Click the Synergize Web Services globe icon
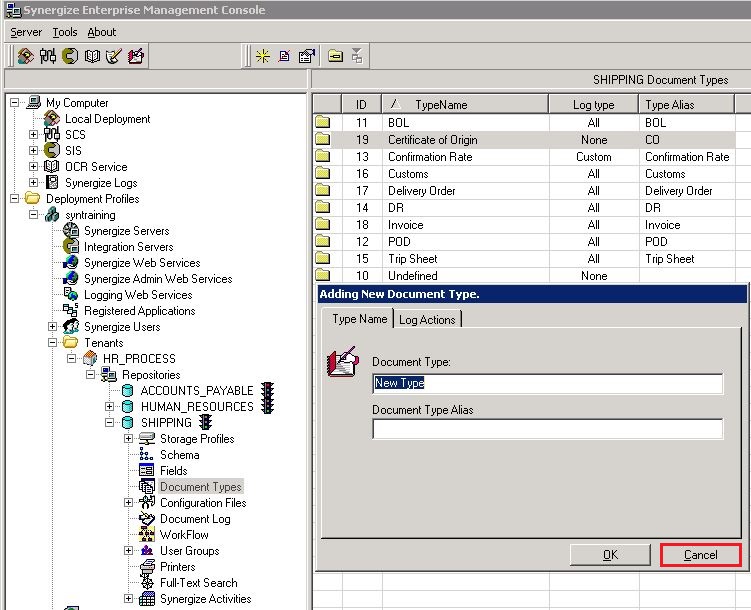This screenshot has height=610, width=751. 71,262
